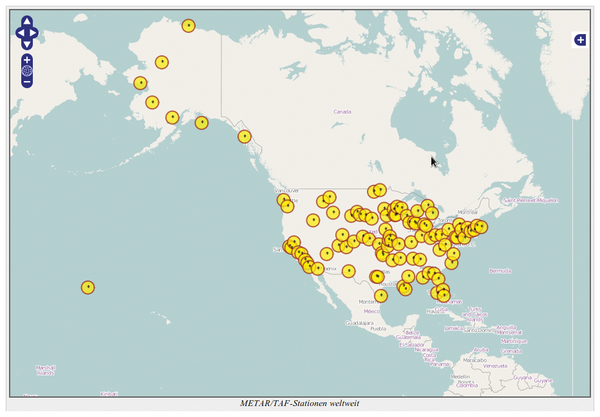Pan the map east with right arrow
This screenshot has width=600, height=417.
35,33
